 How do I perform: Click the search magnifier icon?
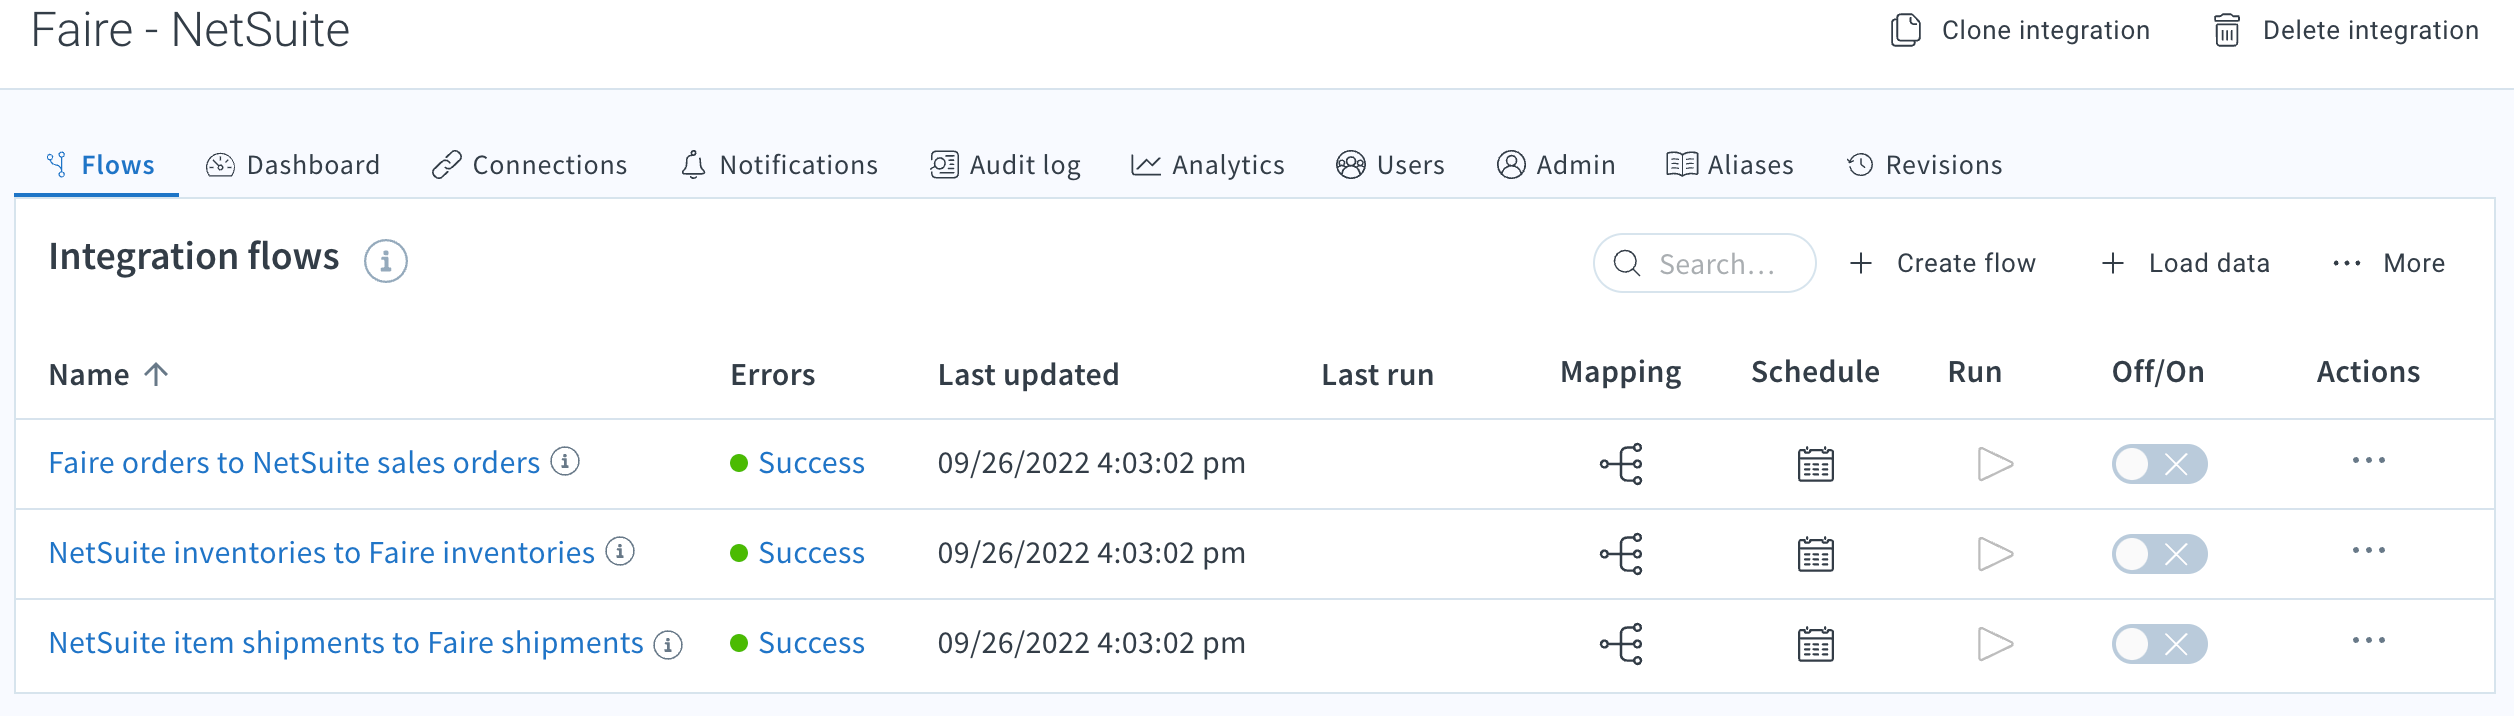click(1627, 263)
